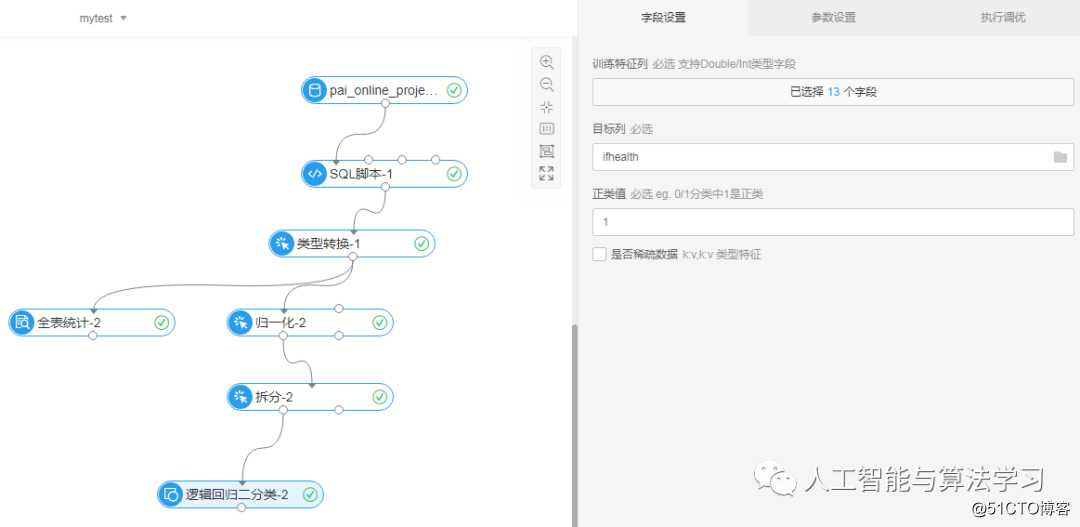Select the 拆分-2 node label
The width and height of the screenshot is (1080, 527).
(x=274, y=397)
